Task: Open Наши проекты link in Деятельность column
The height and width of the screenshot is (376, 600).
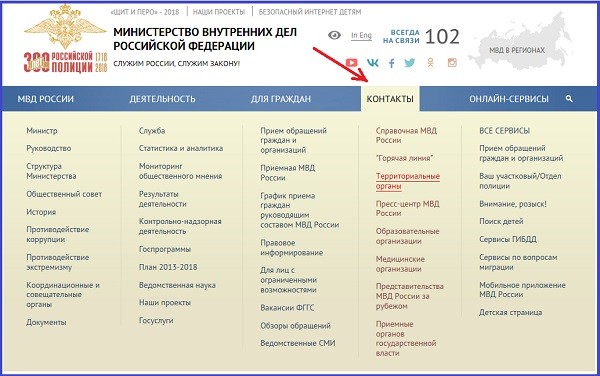Action: coord(165,303)
